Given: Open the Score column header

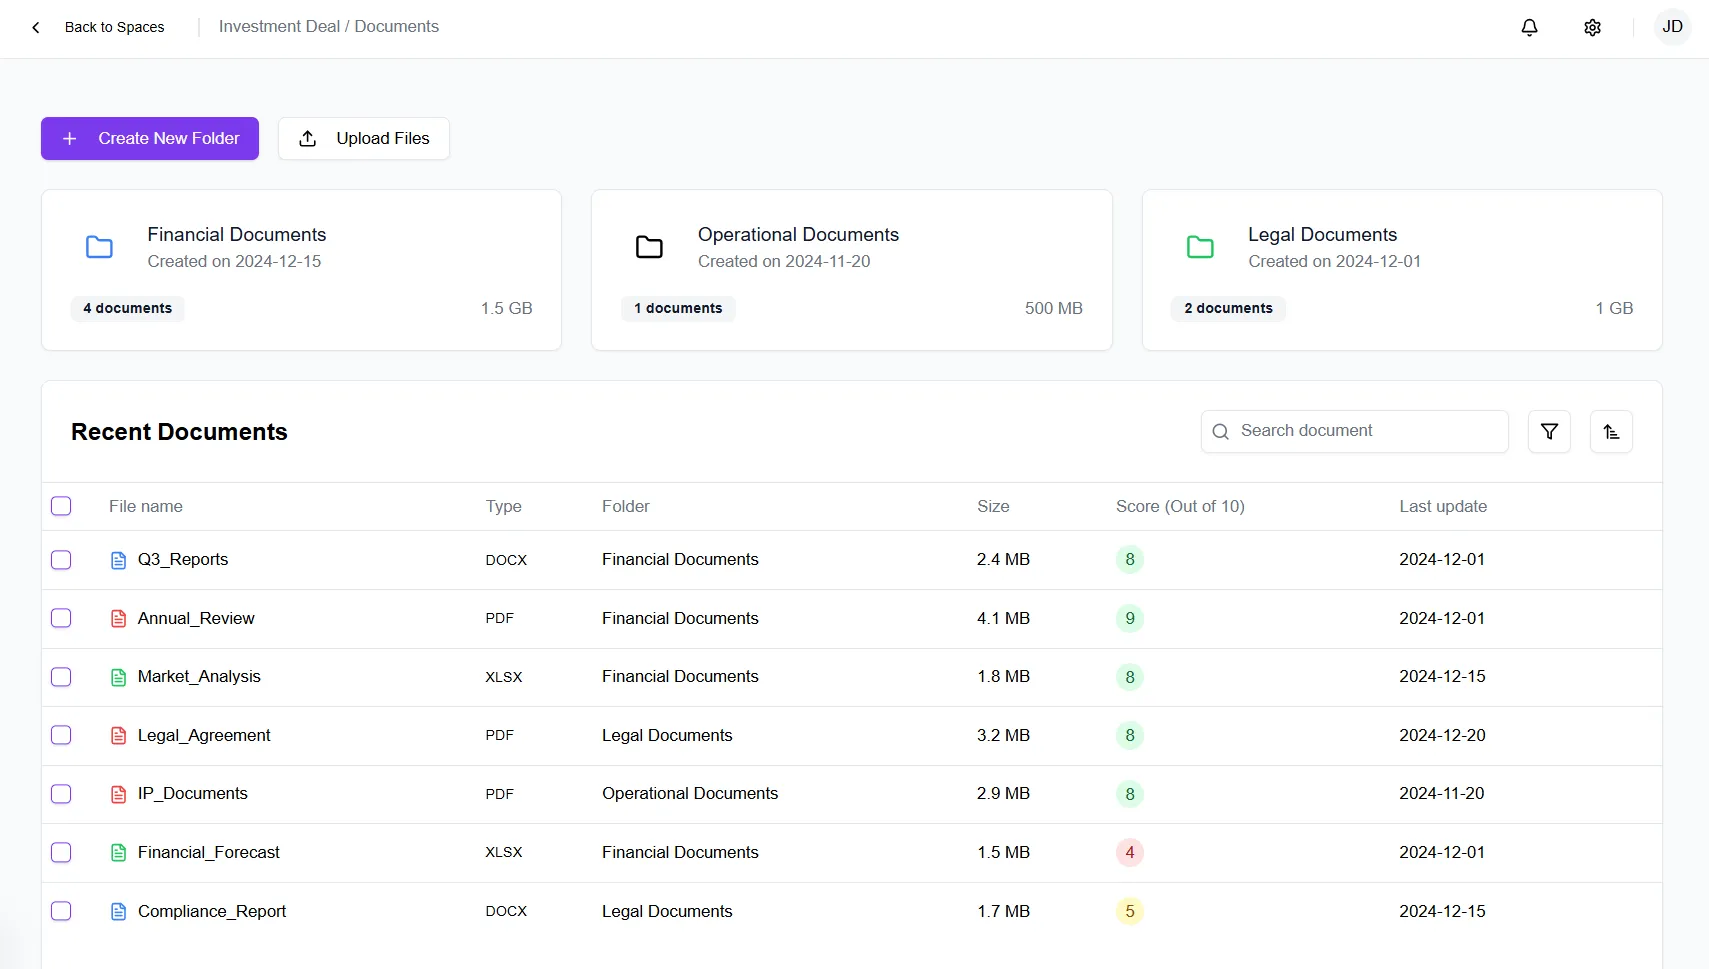Looking at the screenshot, I should [x=1179, y=506].
